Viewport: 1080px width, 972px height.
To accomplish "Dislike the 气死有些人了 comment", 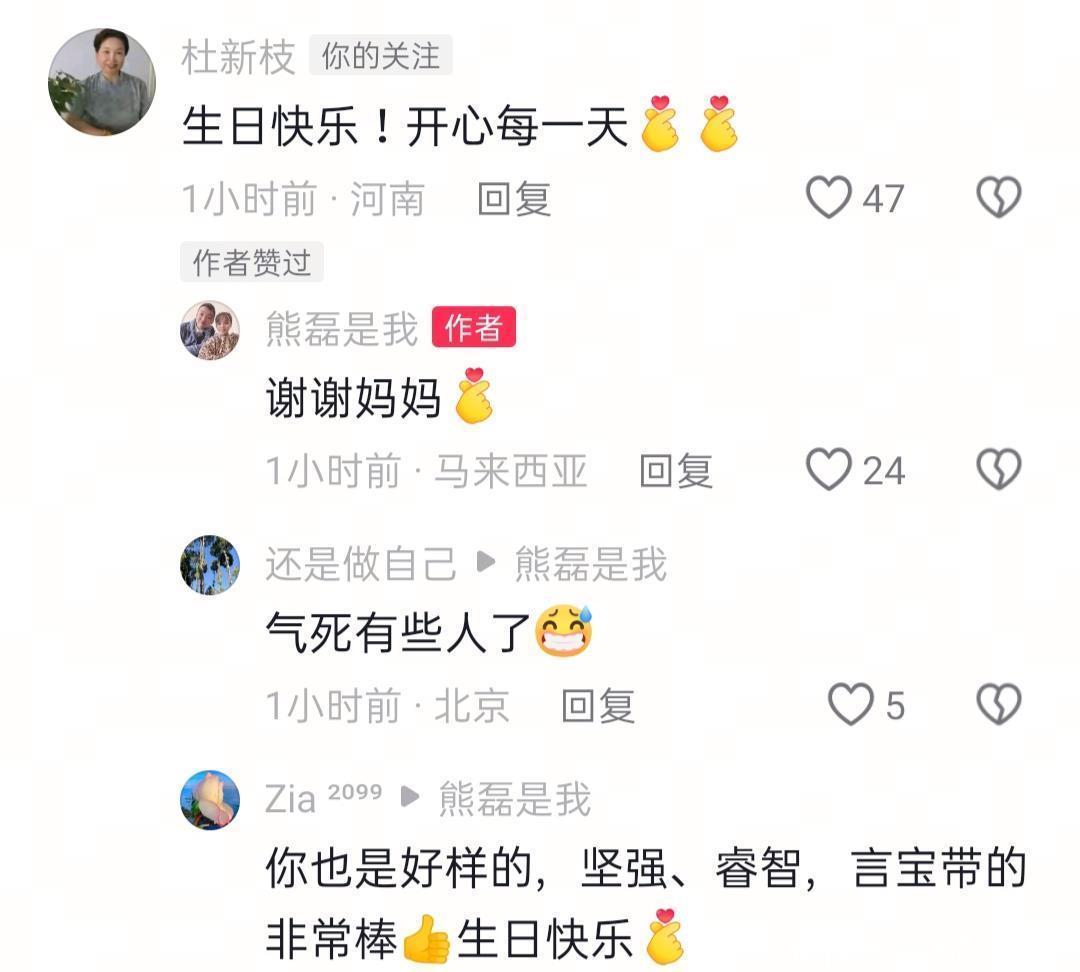I will point(999,705).
